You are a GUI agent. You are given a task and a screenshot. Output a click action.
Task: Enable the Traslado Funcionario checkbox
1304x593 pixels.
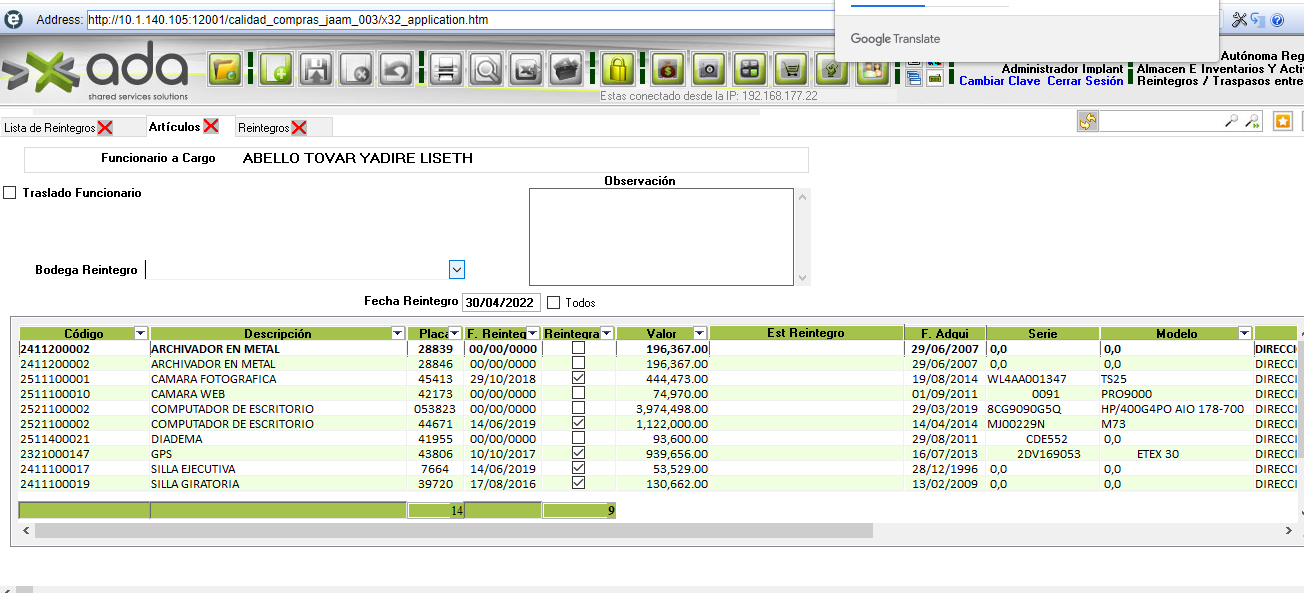click(10, 193)
